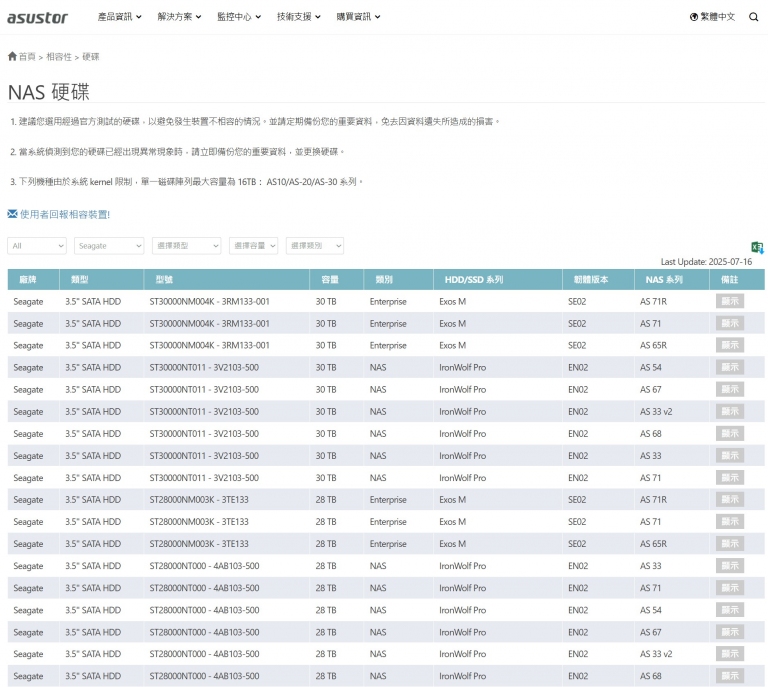The height and width of the screenshot is (687, 768).
Task: Click Exos M cell in AS 71 30 TB row
Action: point(453,324)
